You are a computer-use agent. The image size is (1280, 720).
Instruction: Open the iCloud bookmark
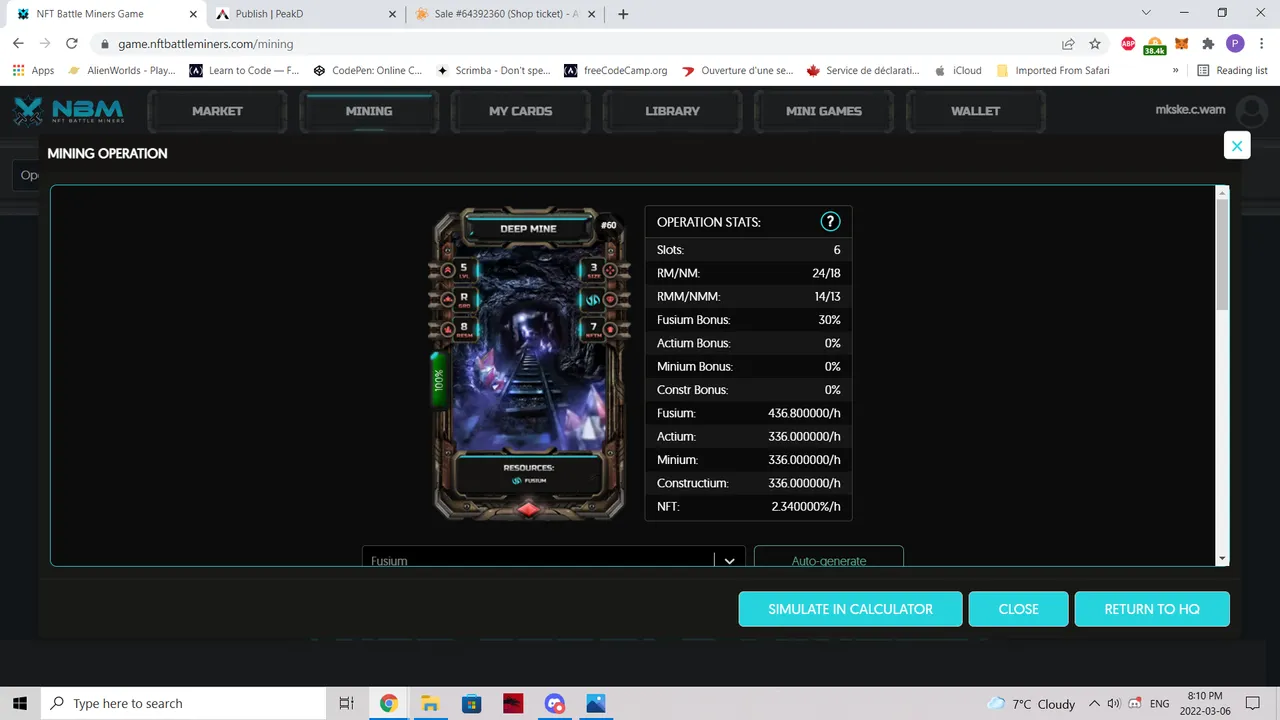pyautogui.click(x=958, y=71)
